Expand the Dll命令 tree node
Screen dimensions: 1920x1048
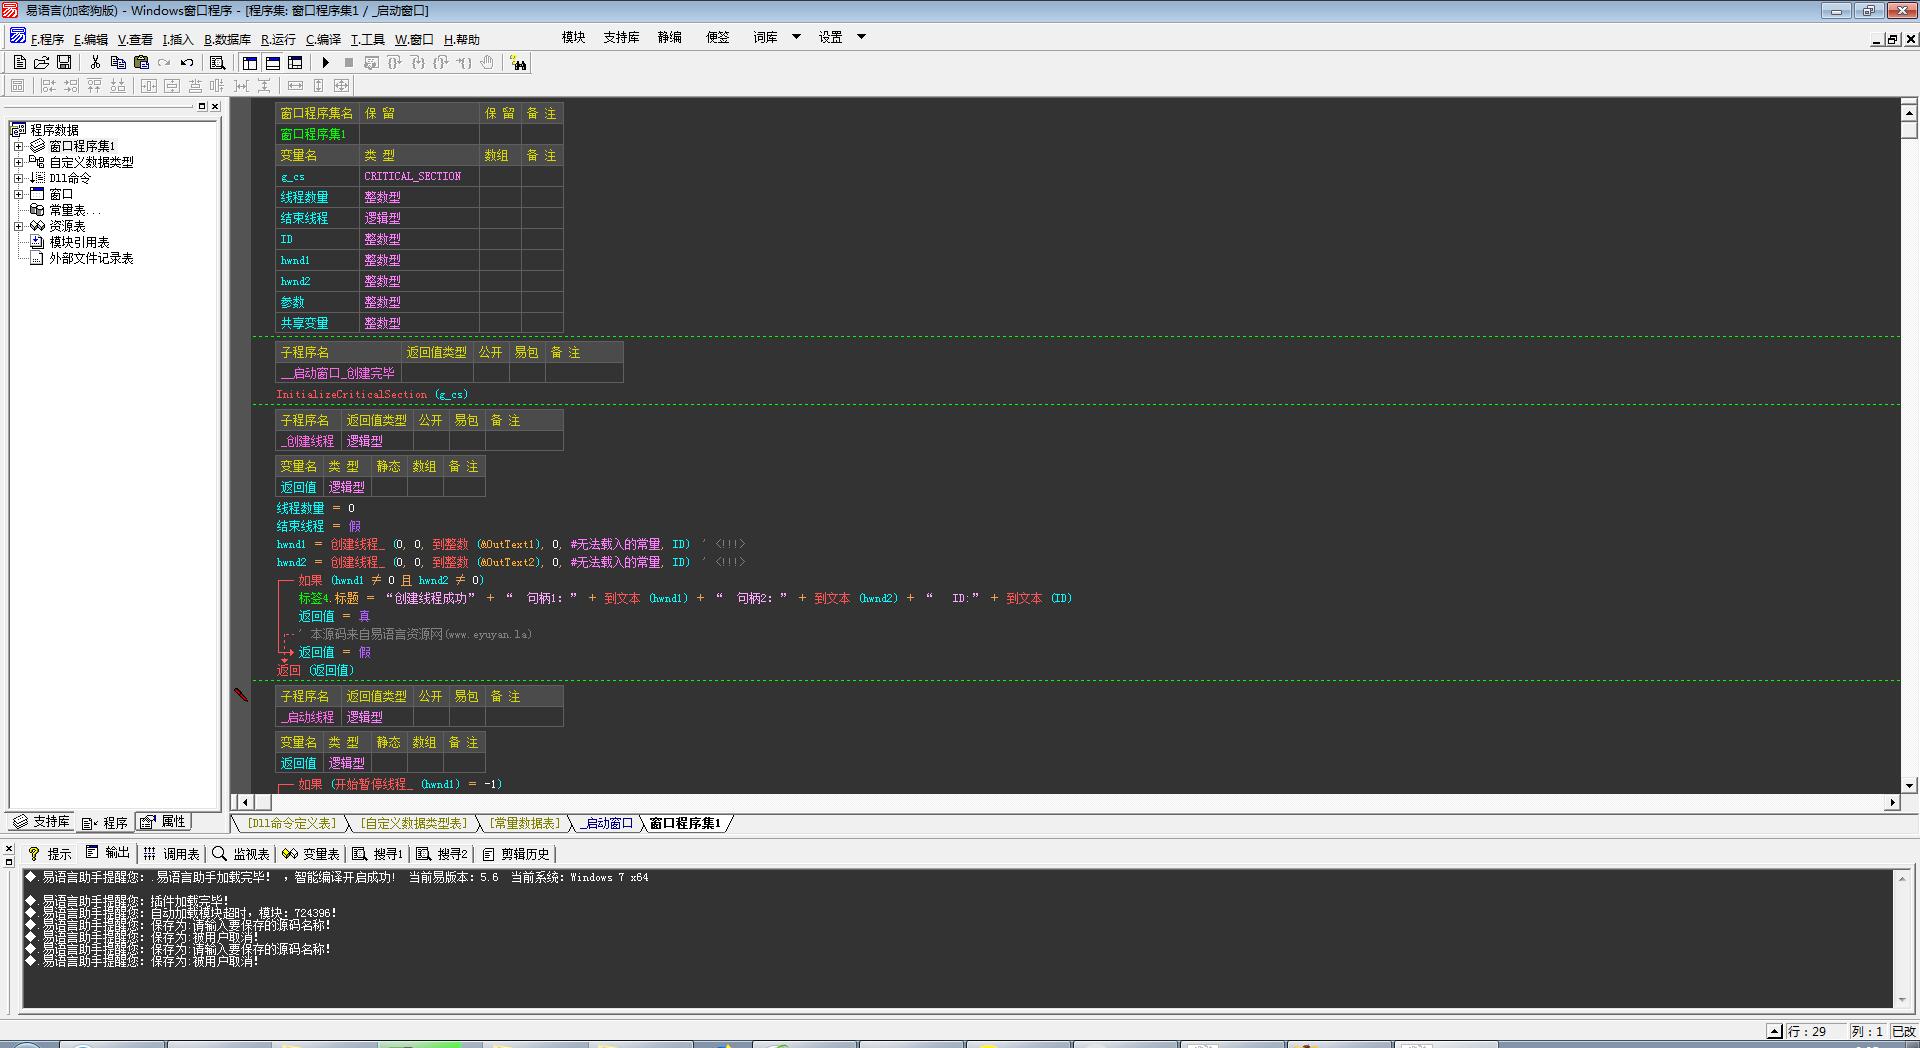18,178
